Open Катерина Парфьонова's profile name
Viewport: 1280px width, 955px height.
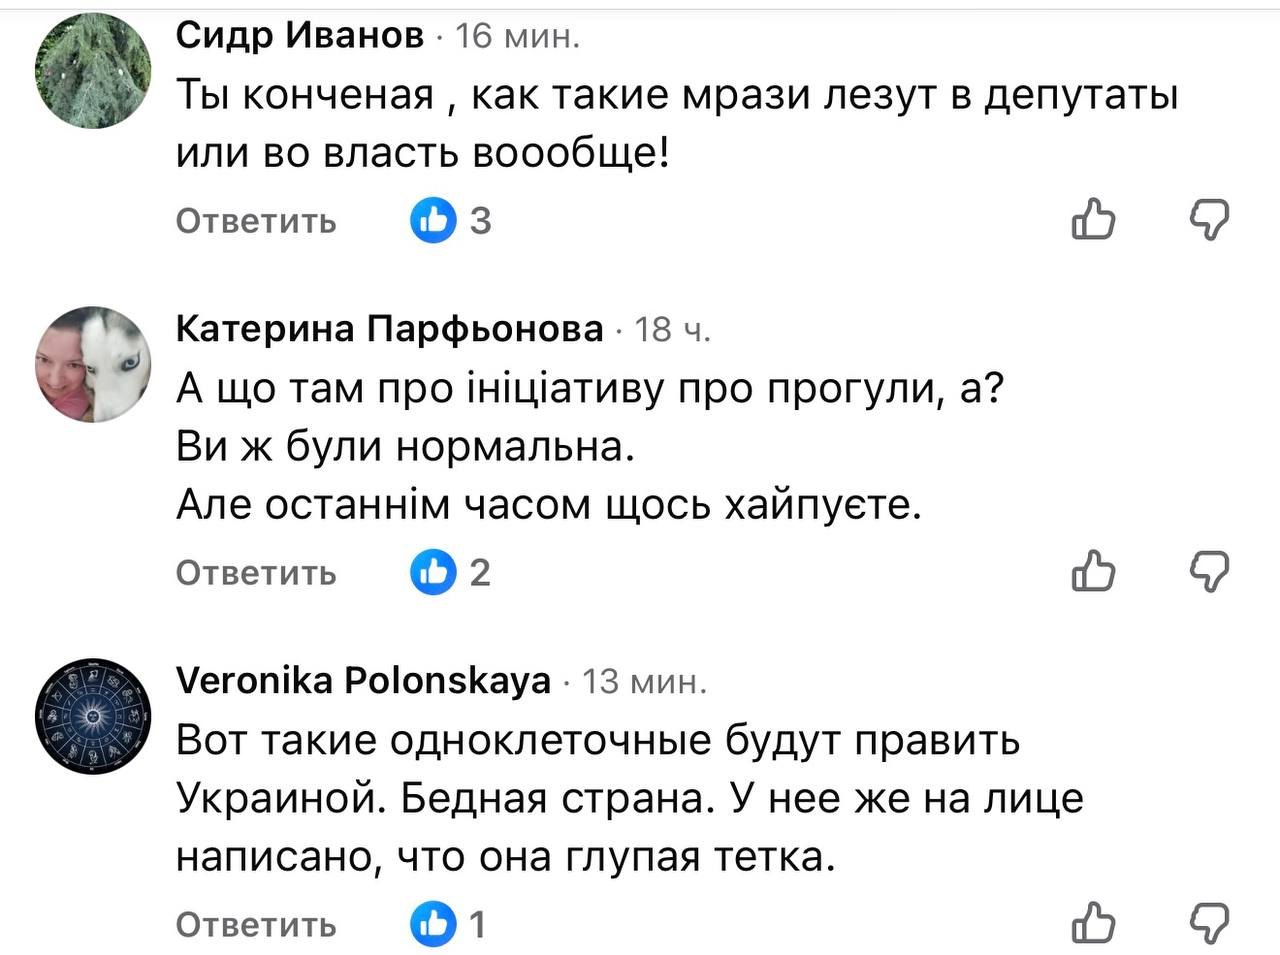click(390, 328)
